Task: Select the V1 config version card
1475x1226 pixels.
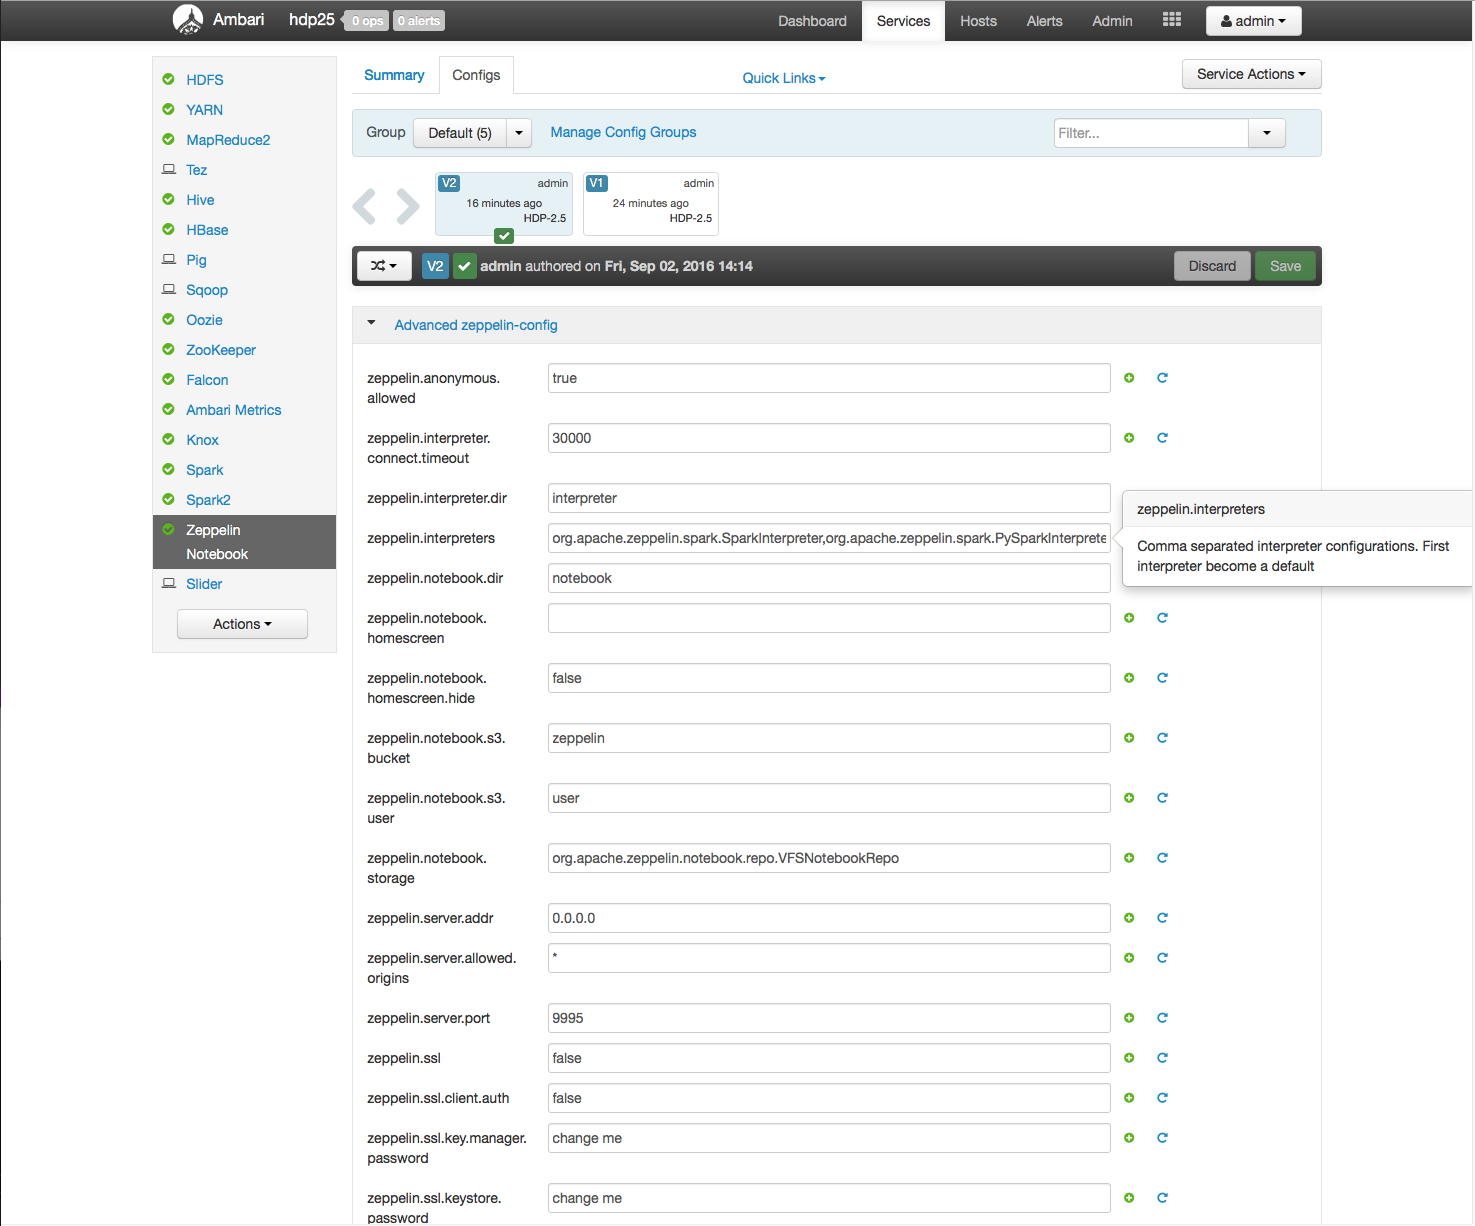Action: [x=650, y=203]
